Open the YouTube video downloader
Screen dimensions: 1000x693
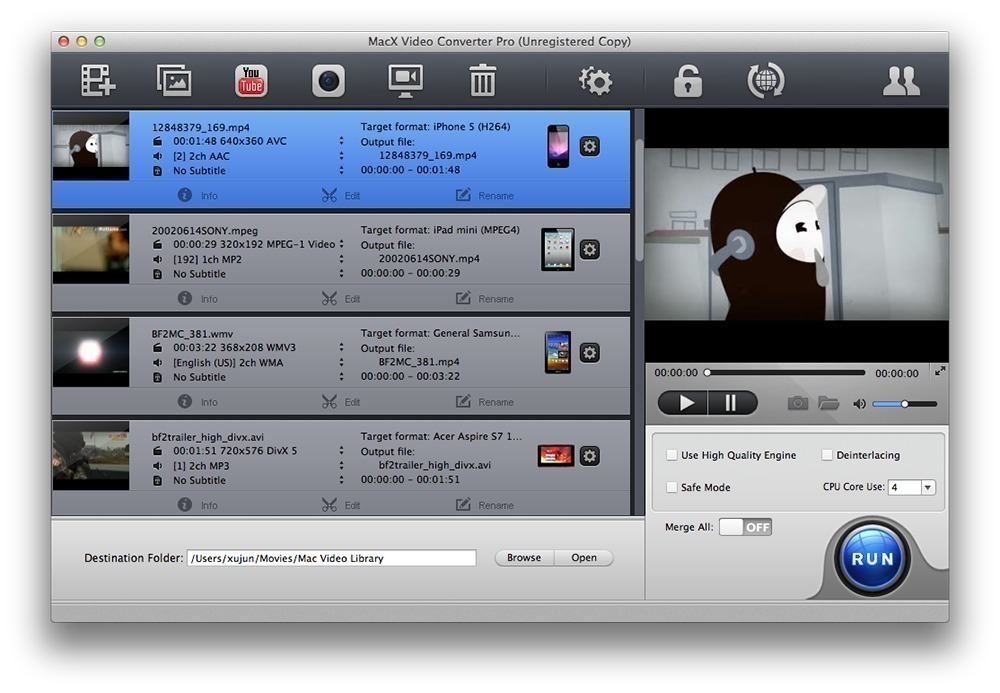[x=250, y=80]
